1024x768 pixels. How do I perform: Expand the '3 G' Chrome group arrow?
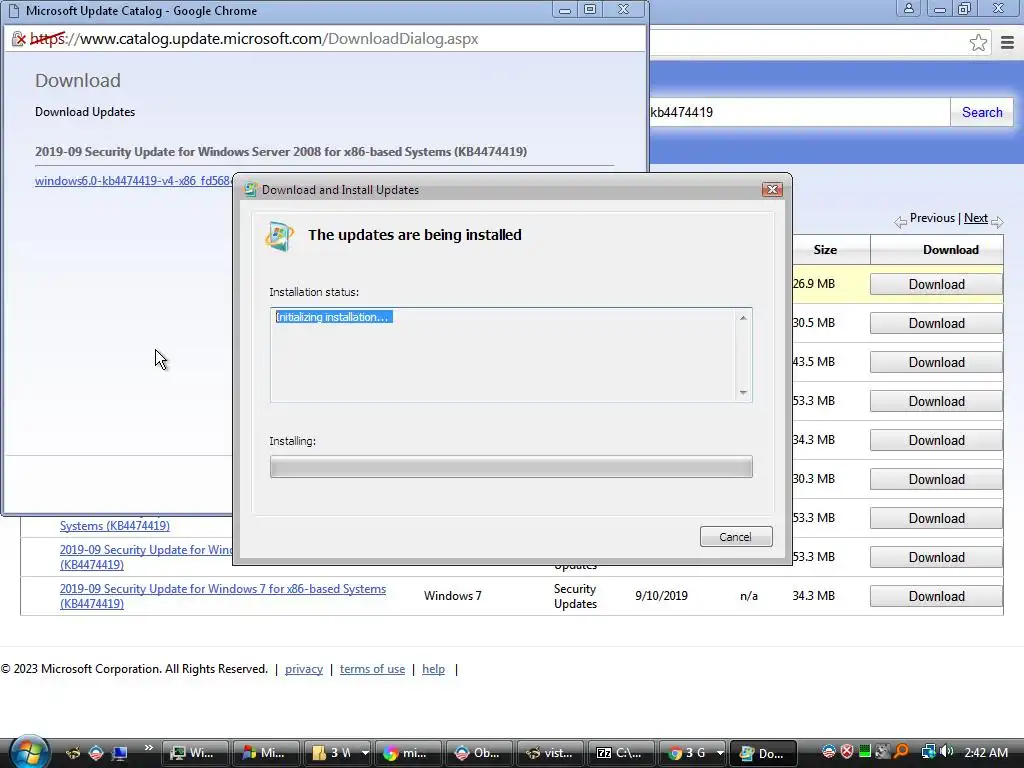pyautogui.click(x=720, y=753)
